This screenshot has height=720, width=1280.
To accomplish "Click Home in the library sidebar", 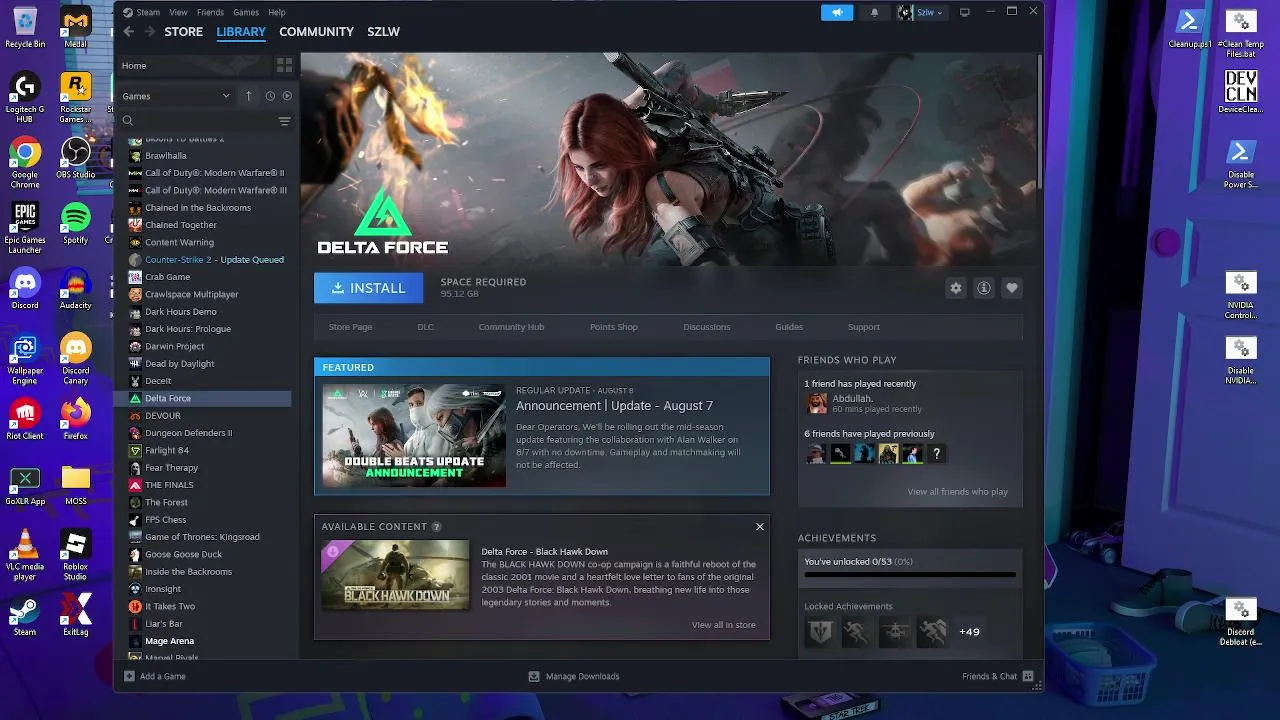I will pyautogui.click(x=134, y=66).
